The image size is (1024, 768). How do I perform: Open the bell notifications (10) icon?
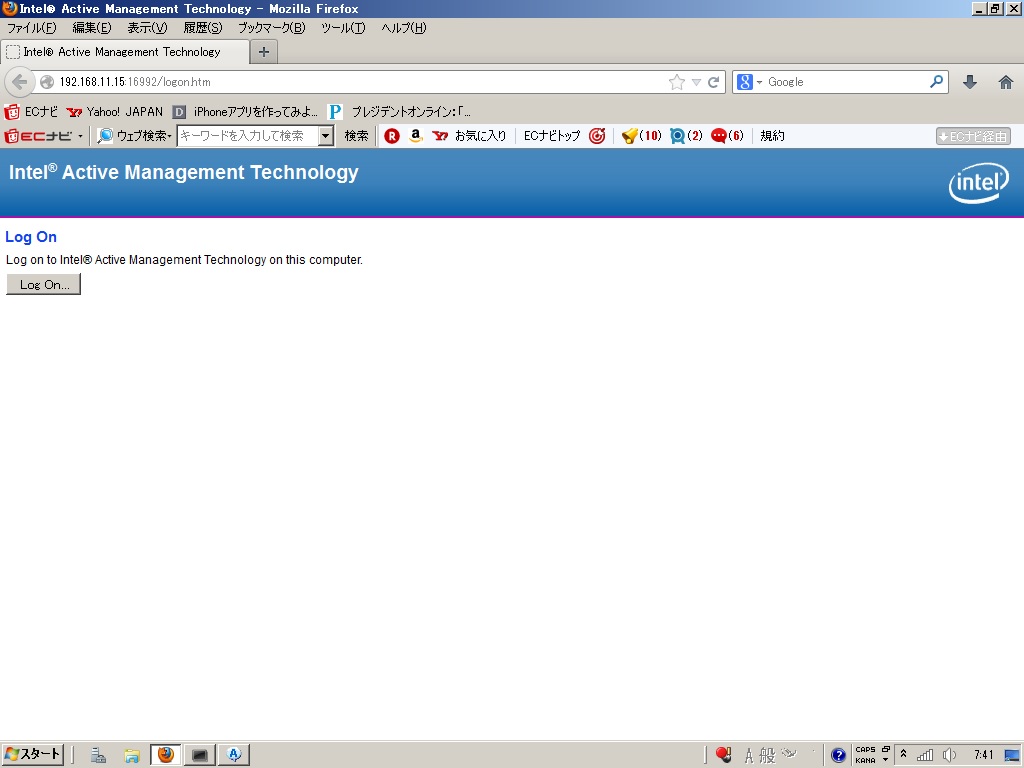point(641,136)
